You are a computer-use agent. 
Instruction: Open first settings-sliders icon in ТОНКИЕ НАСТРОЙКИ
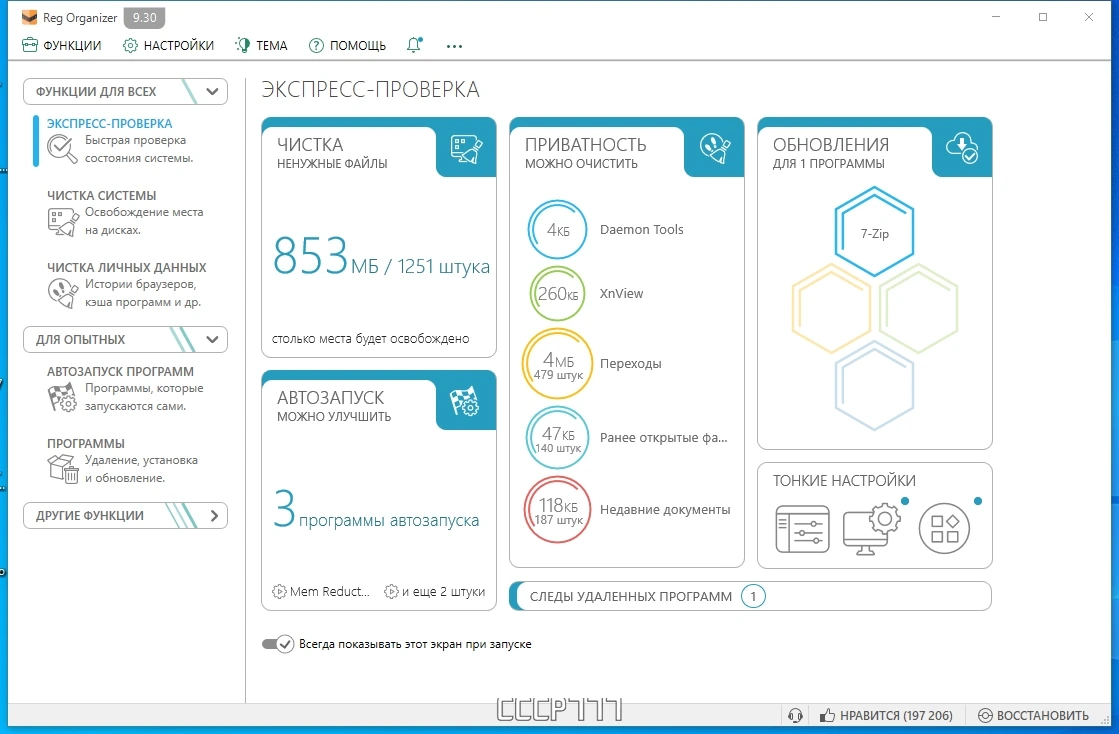point(803,529)
